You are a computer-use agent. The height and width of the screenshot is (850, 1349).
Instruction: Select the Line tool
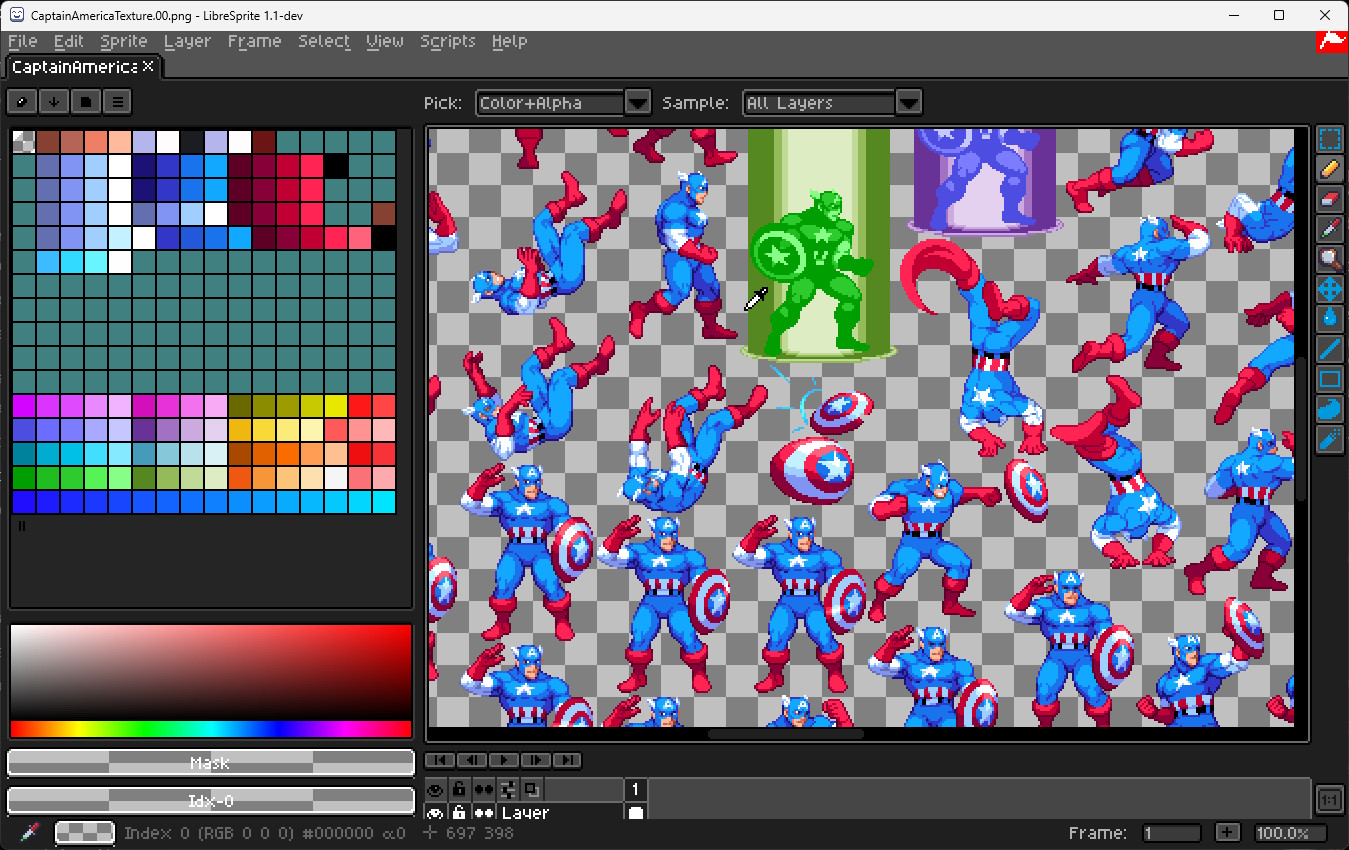pos(1329,349)
